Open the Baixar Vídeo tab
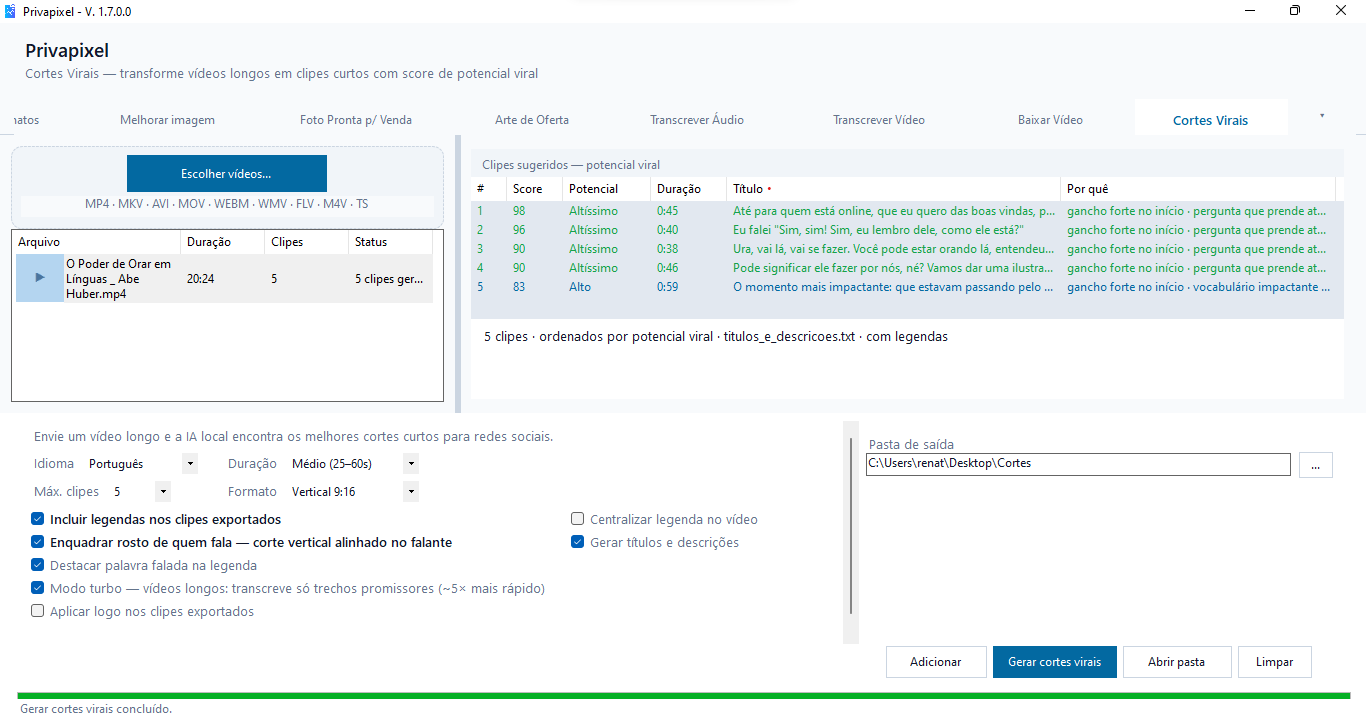 coord(1050,120)
